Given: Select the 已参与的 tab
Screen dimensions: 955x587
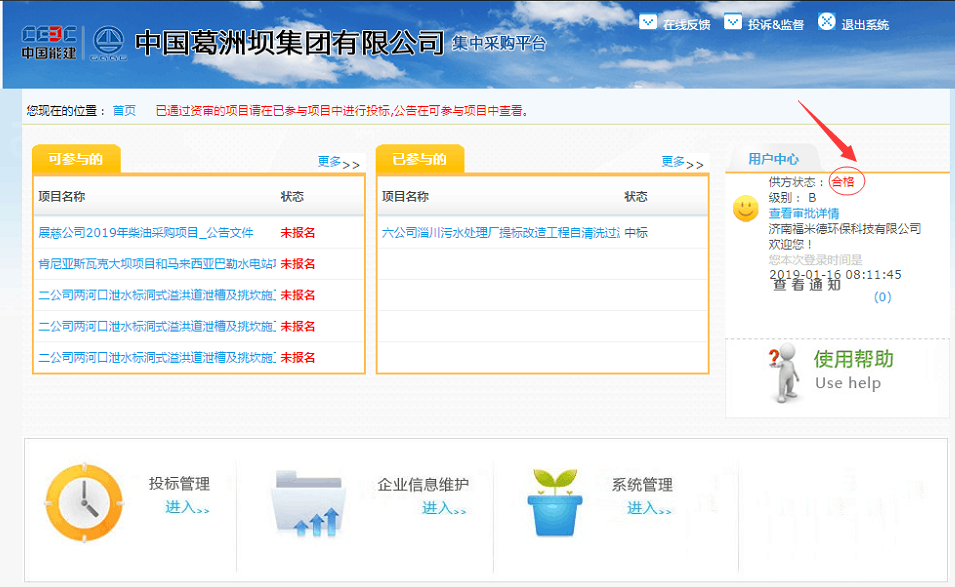Looking at the screenshot, I should (419, 159).
